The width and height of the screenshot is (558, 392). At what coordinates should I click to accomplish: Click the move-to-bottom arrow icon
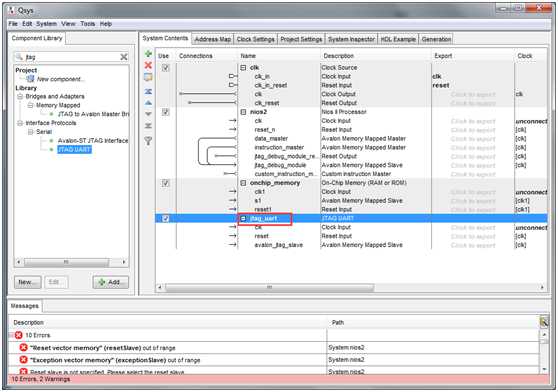point(148,126)
